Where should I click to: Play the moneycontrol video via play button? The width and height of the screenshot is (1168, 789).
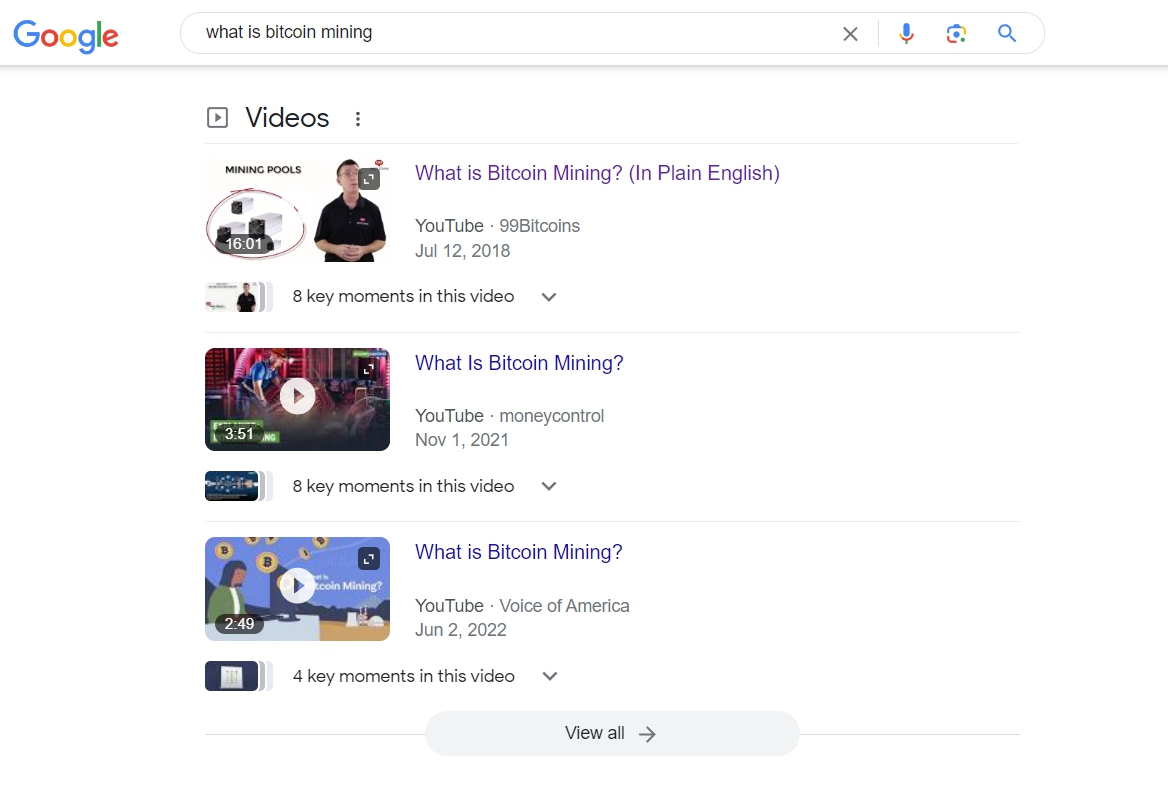pos(297,396)
